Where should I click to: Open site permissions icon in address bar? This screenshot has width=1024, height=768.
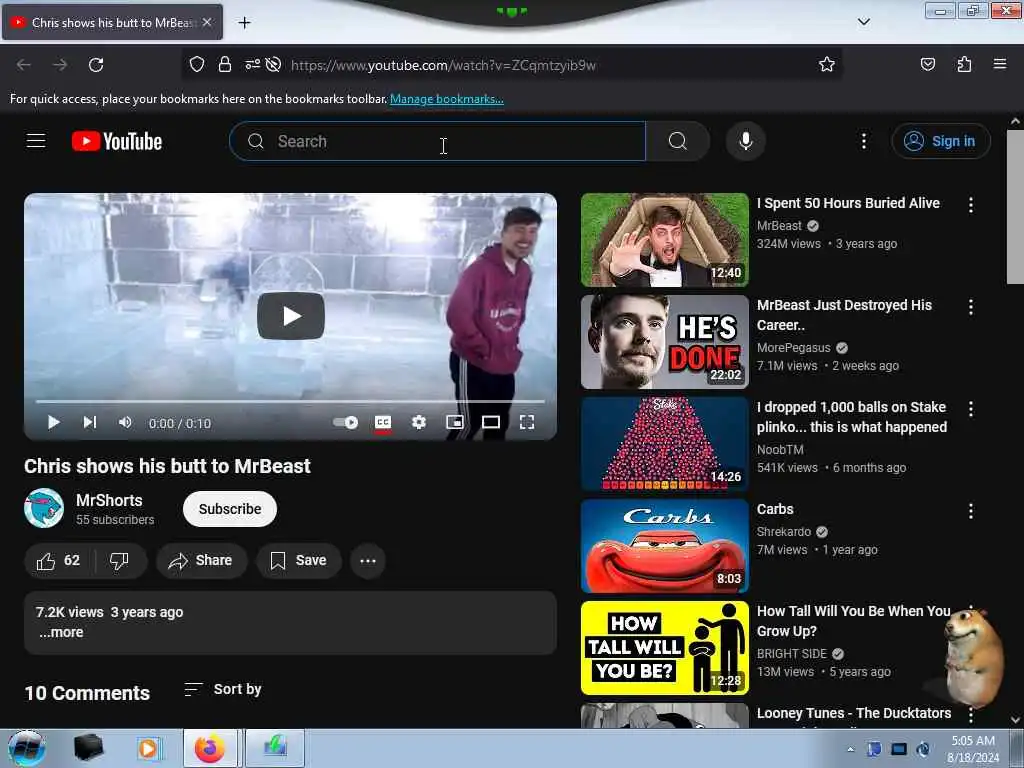tap(252, 65)
